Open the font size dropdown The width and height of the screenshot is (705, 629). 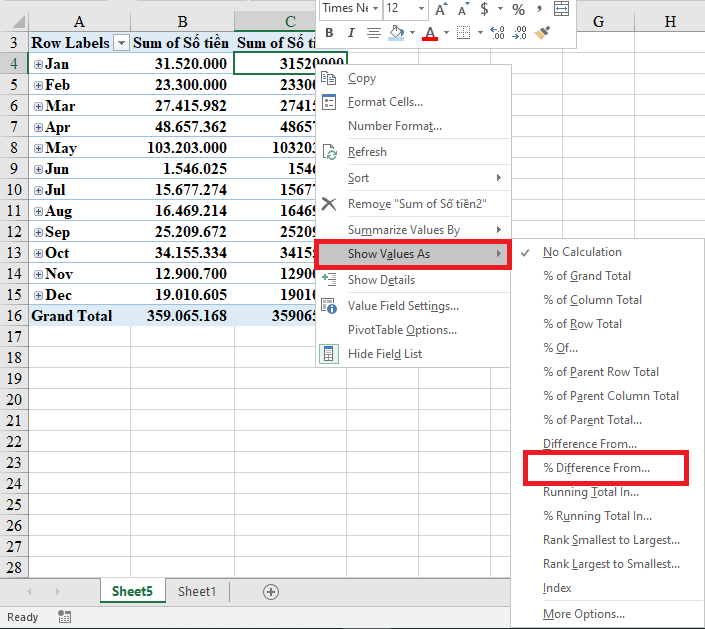[x=420, y=9]
